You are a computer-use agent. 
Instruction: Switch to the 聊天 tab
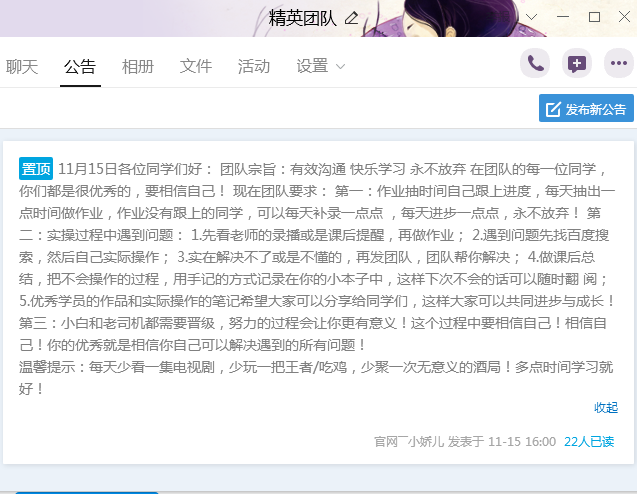(x=22, y=66)
